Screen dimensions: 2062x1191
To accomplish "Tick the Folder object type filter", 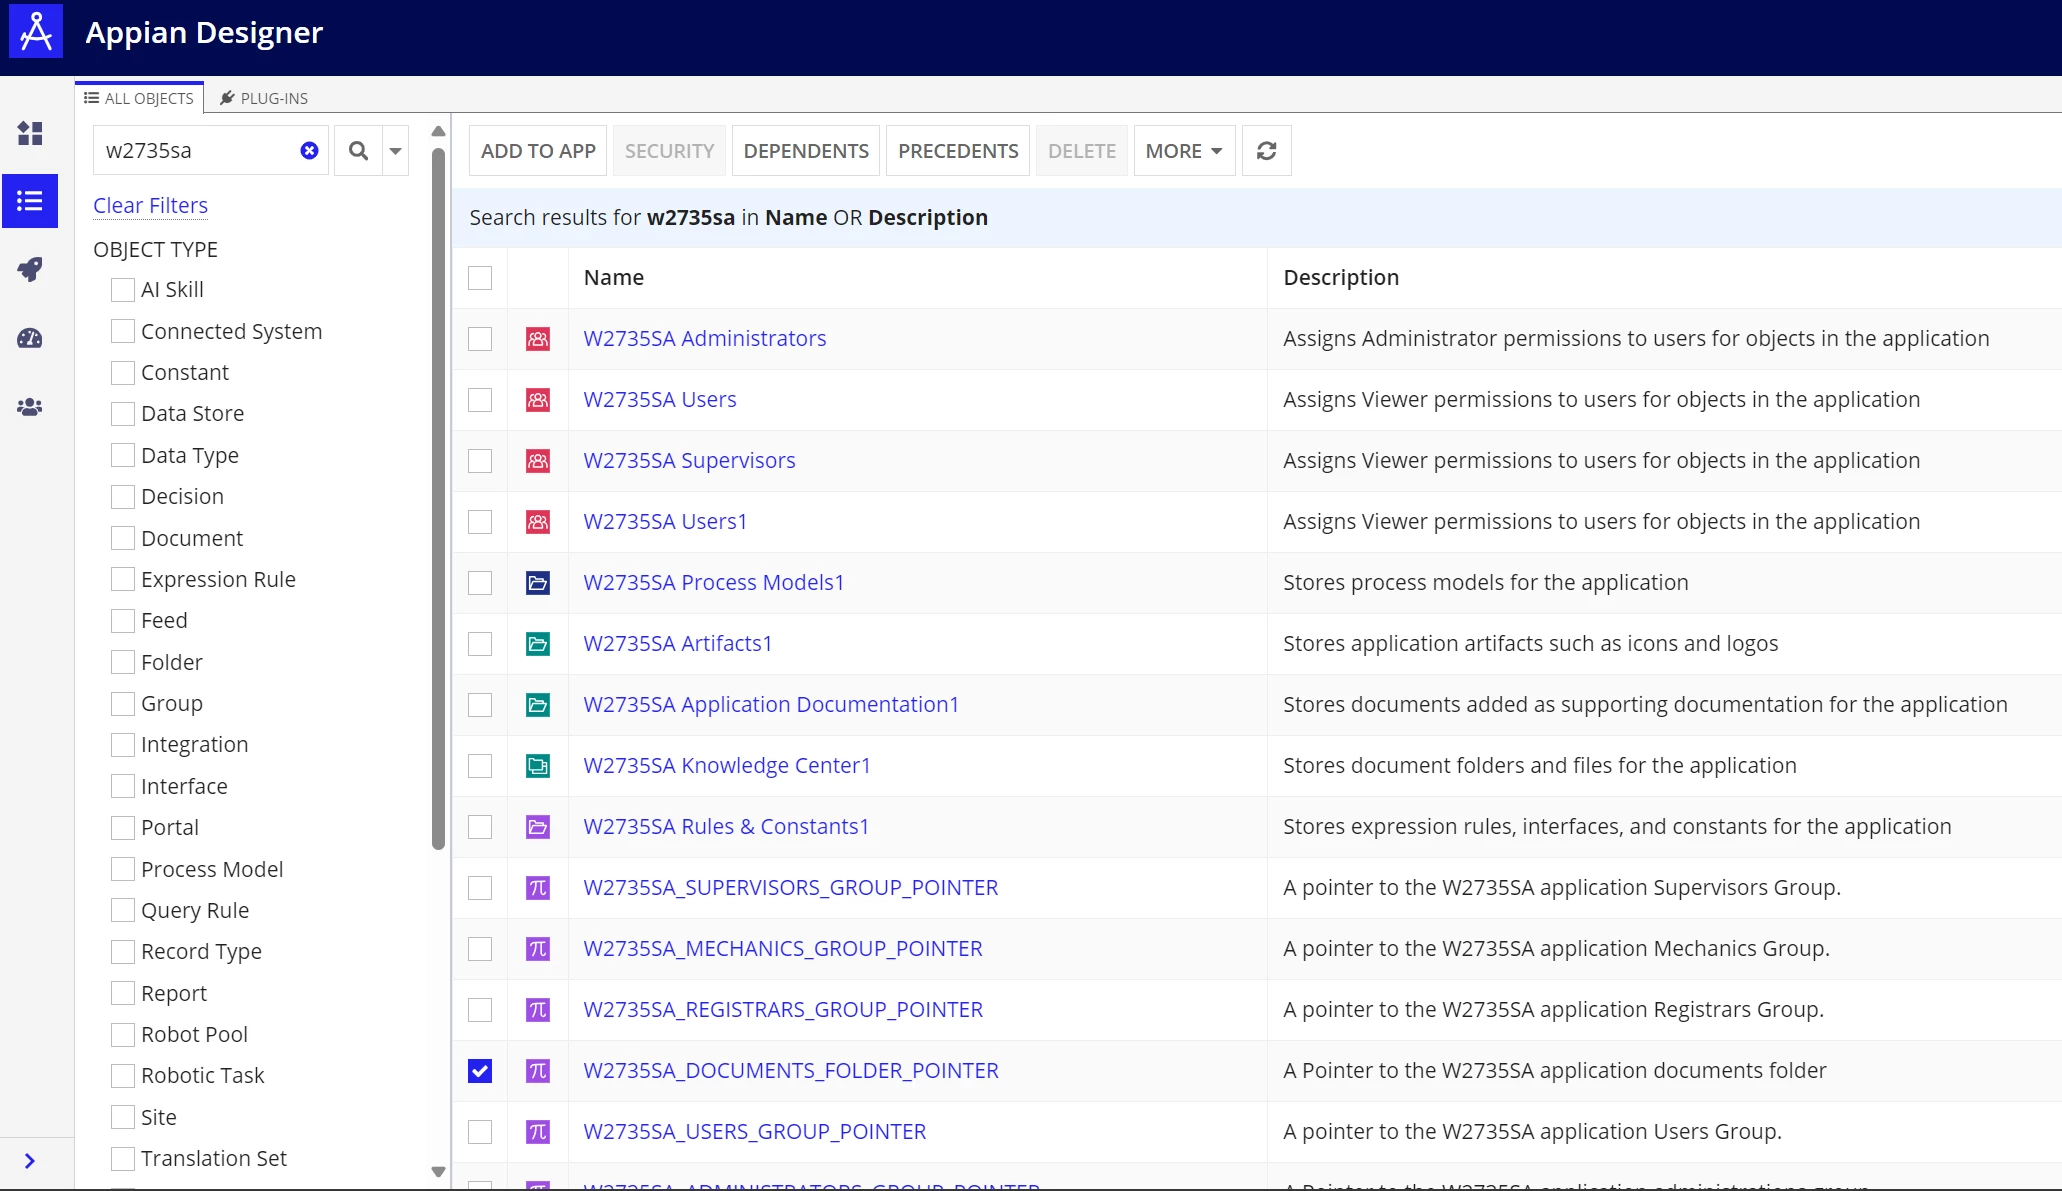I will click(x=123, y=663).
